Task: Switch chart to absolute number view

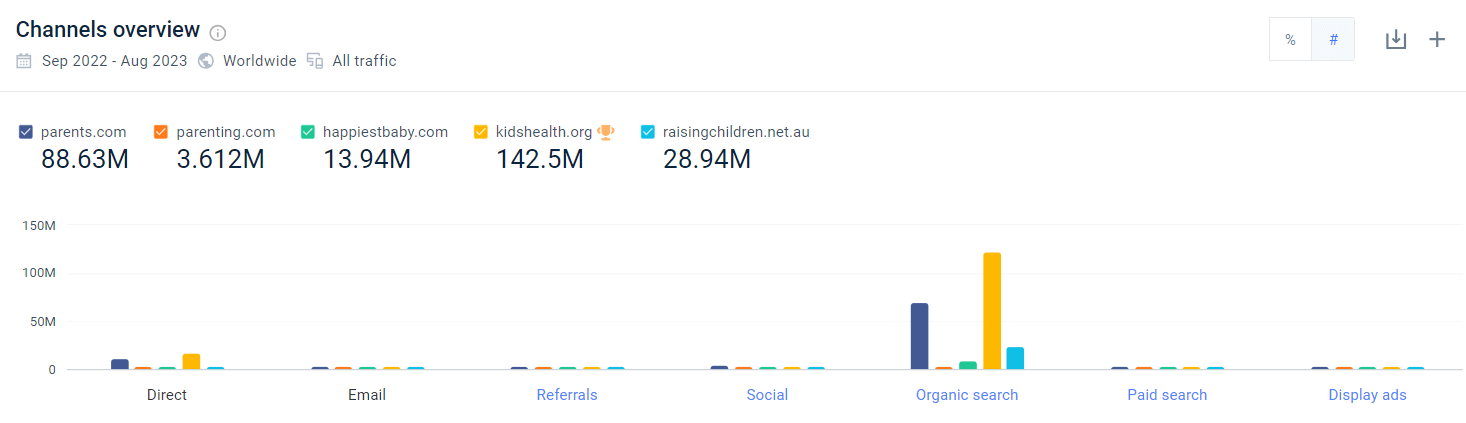Action: point(1333,40)
